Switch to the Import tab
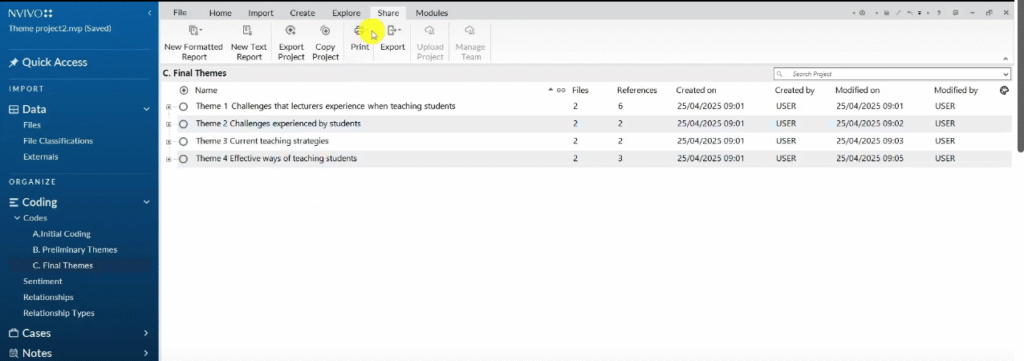 (261, 13)
